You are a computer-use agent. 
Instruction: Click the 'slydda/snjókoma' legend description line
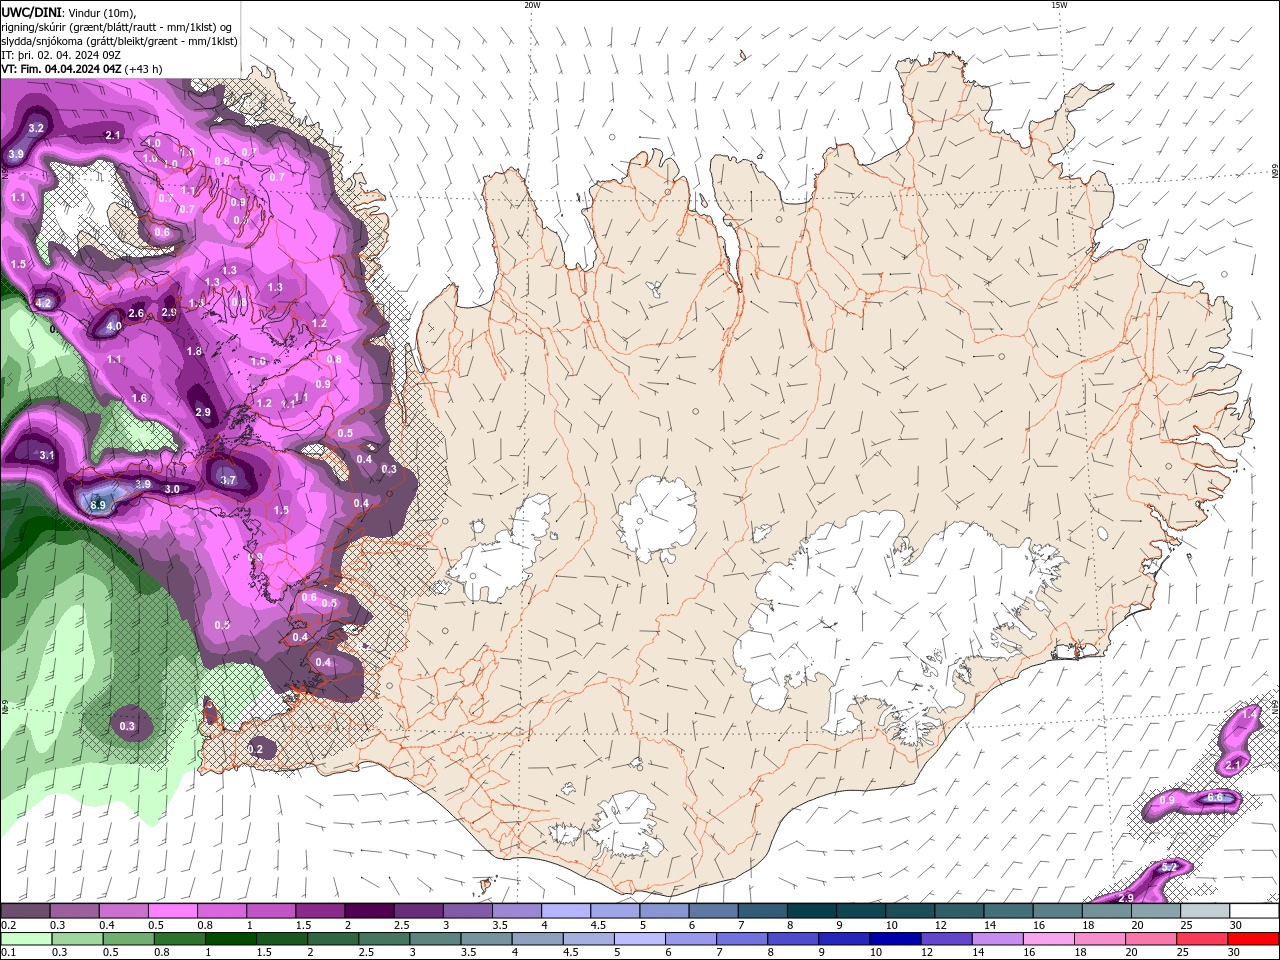(x=119, y=41)
